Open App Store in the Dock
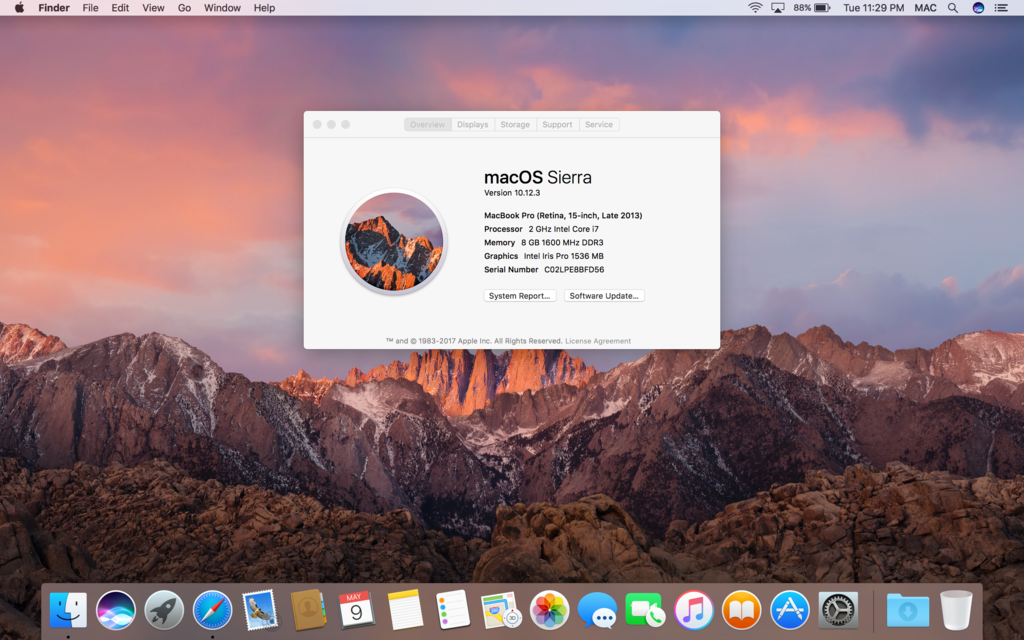This screenshot has height=640, width=1024. coord(790,610)
